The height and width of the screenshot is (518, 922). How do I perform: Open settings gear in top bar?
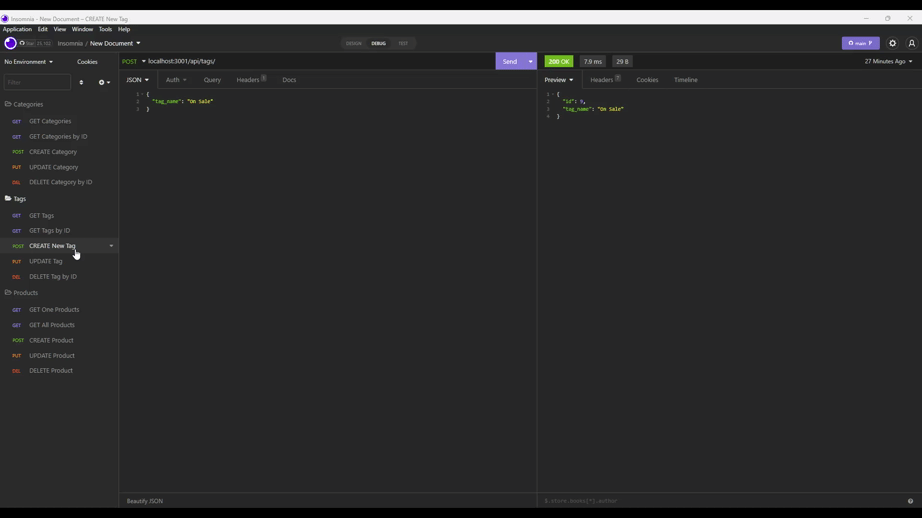point(893,43)
